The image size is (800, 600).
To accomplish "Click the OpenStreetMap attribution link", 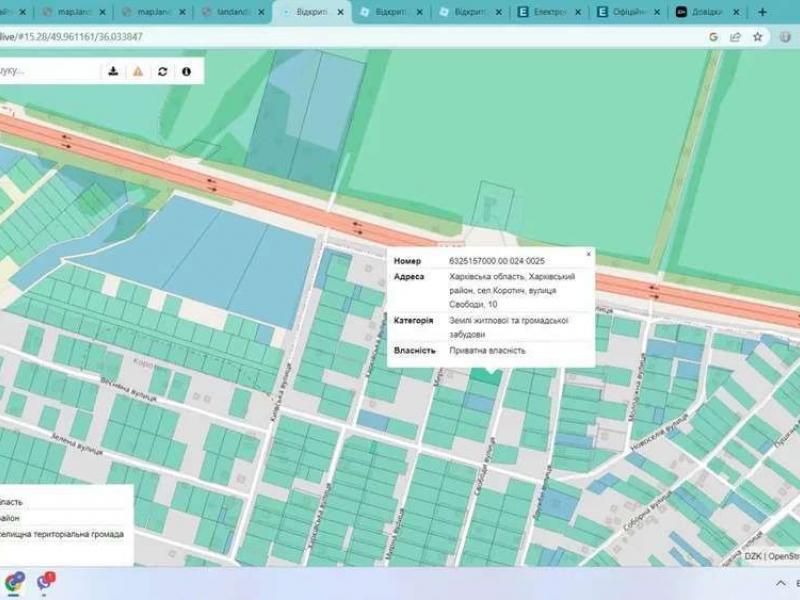I will [783, 556].
